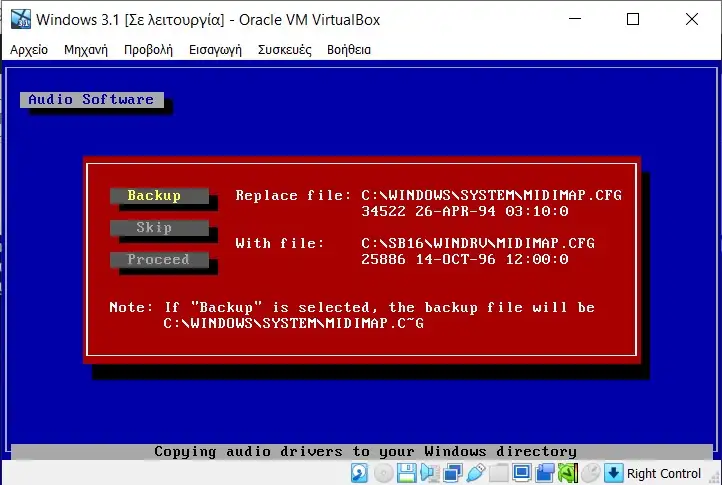Click the mouse integration status icon
The width and height of the screenshot is (722, 485).
[x=590, y=473]
